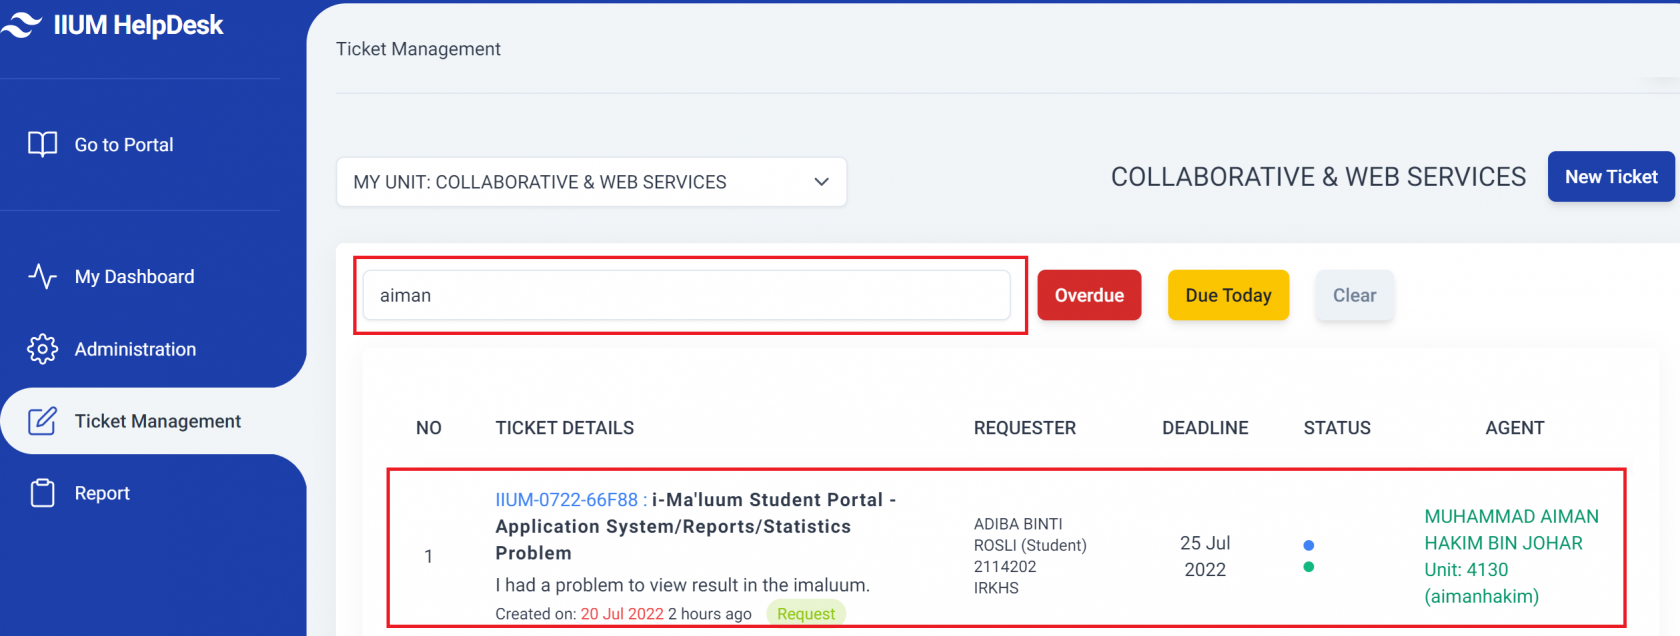
Task: Expand the MY UNIT dropdown
Action: pyautogui.click(x=591, y=182)
